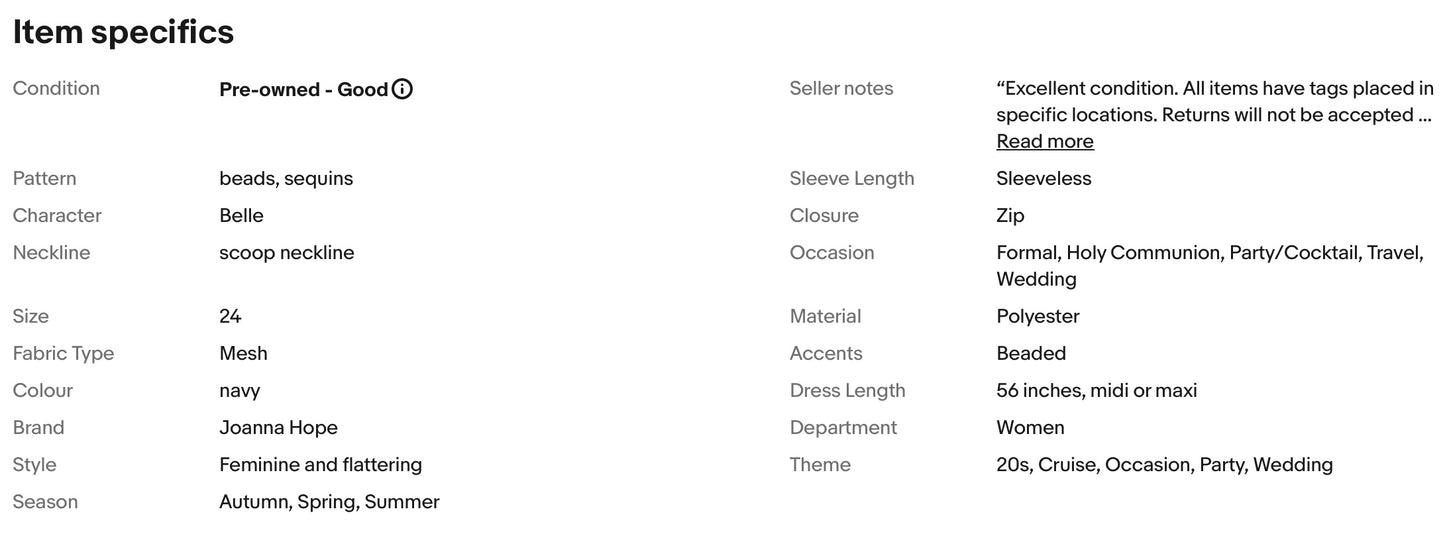
Task: Click the Sleeveless sleeve length value
Action: (1043, 179)
